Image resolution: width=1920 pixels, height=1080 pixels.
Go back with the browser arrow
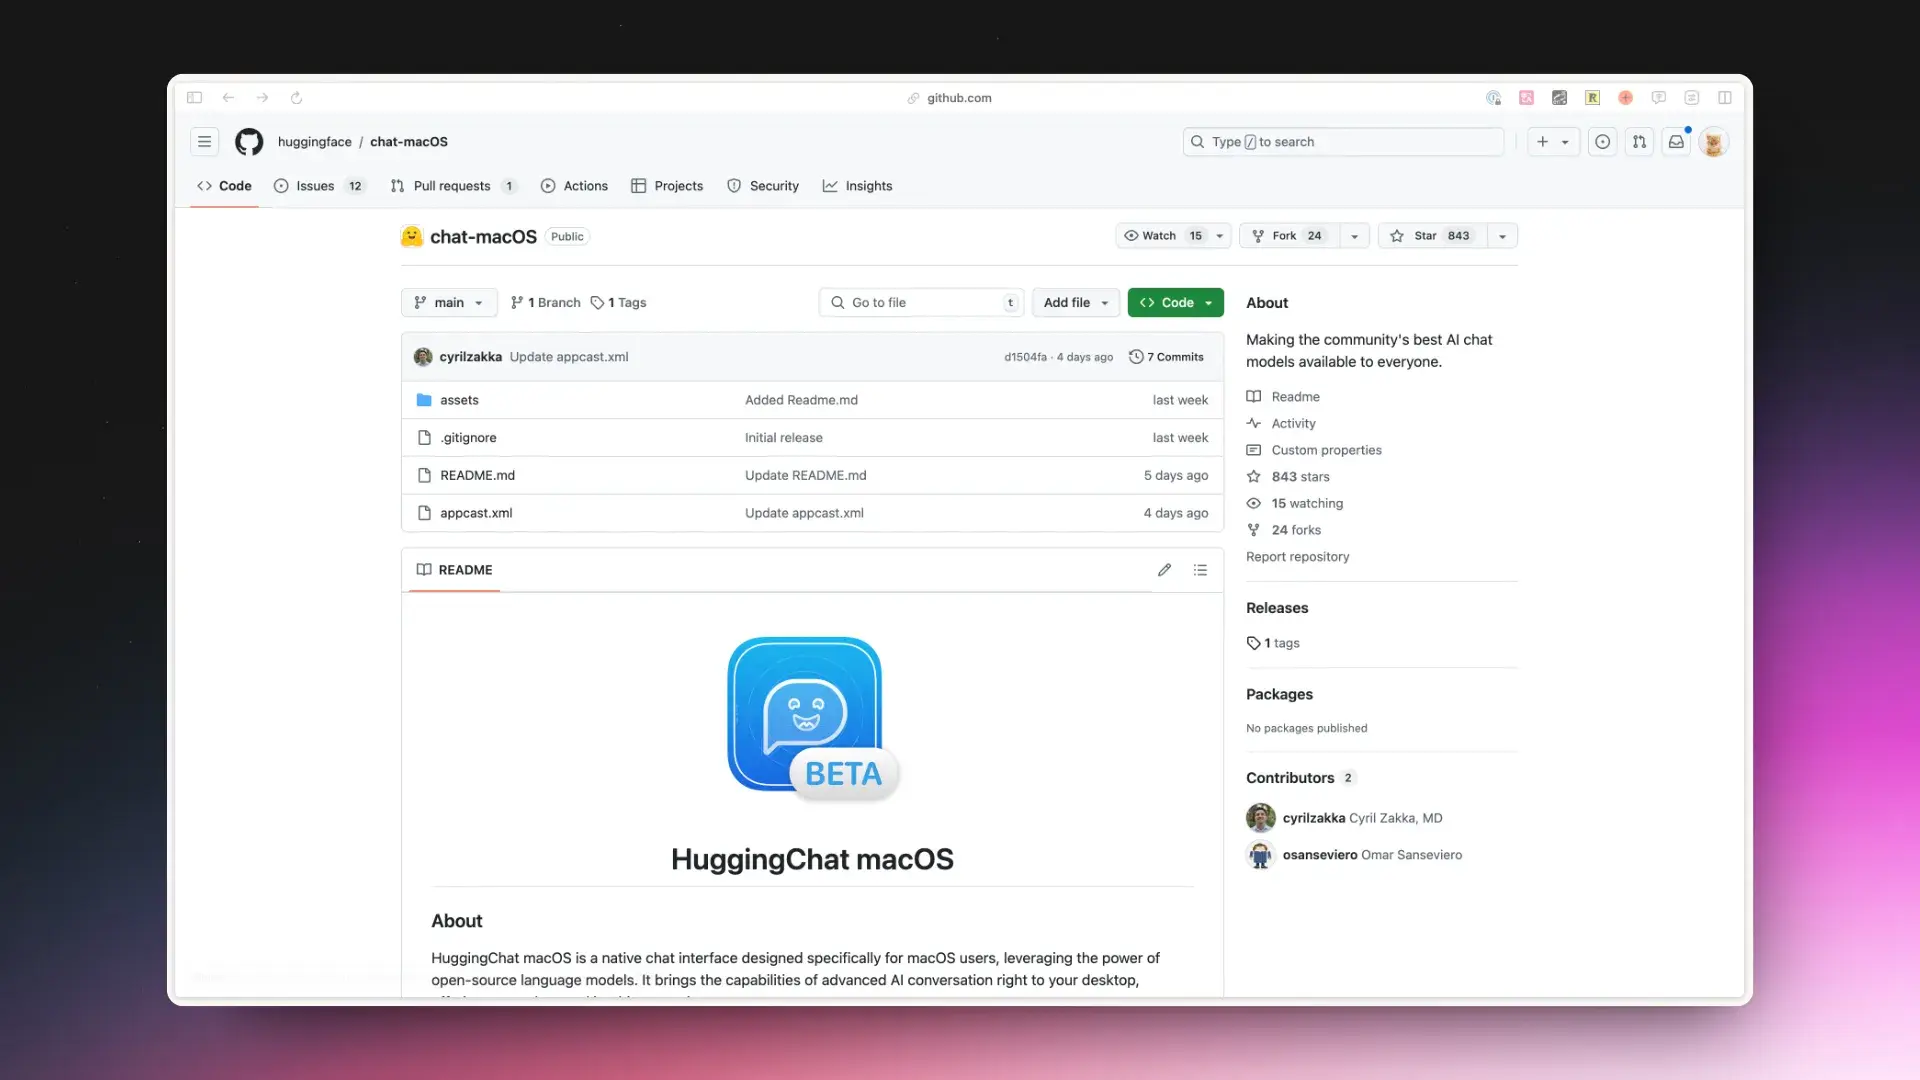228,98
